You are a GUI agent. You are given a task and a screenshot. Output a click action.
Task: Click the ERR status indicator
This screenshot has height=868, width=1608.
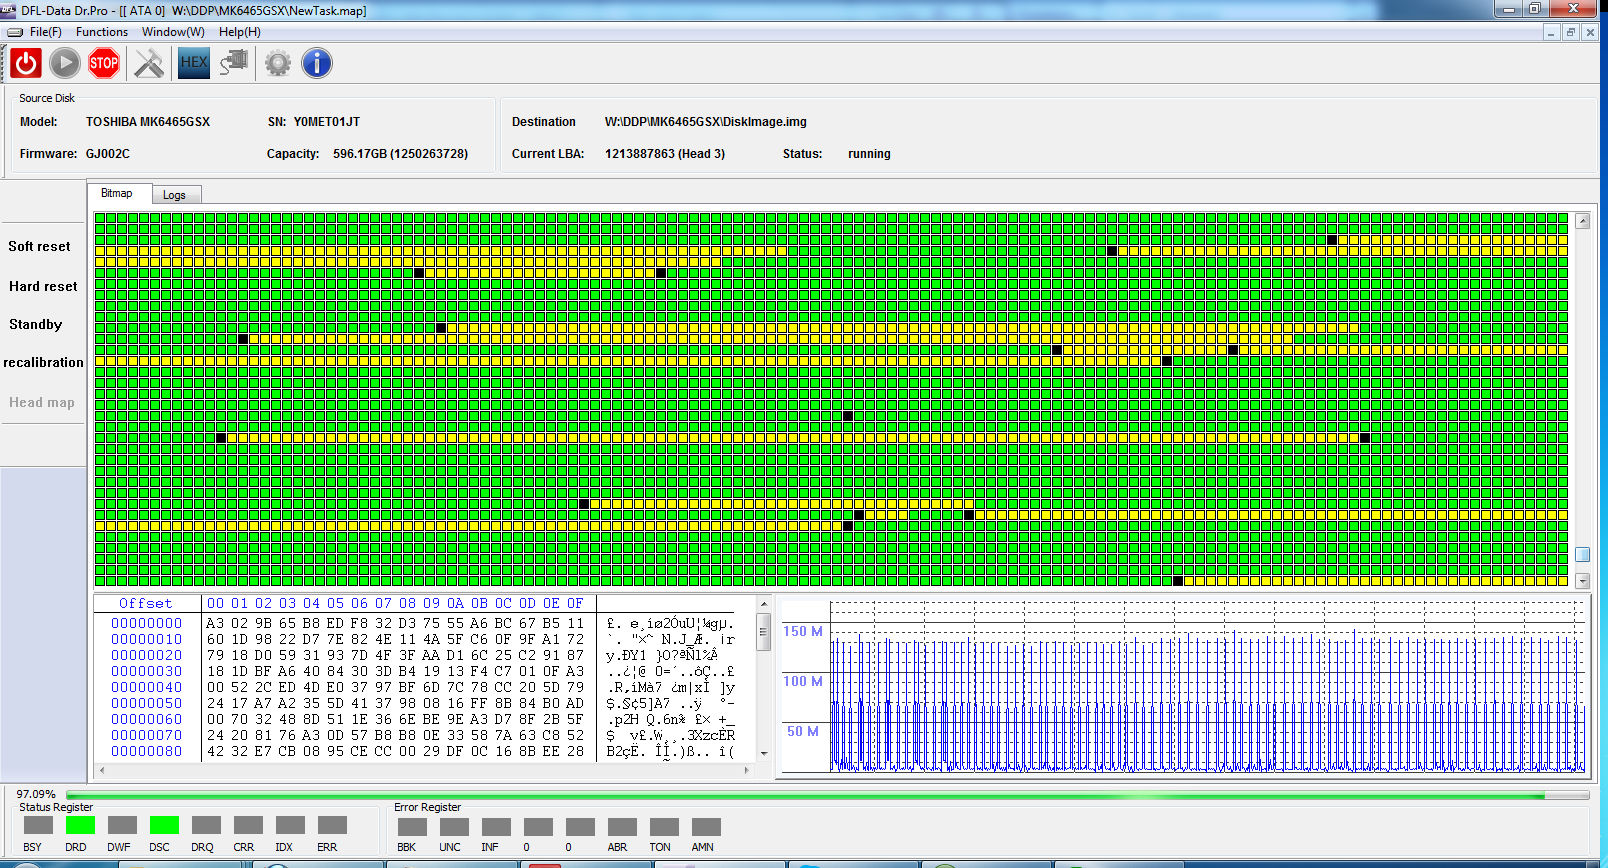click(332, 825)
